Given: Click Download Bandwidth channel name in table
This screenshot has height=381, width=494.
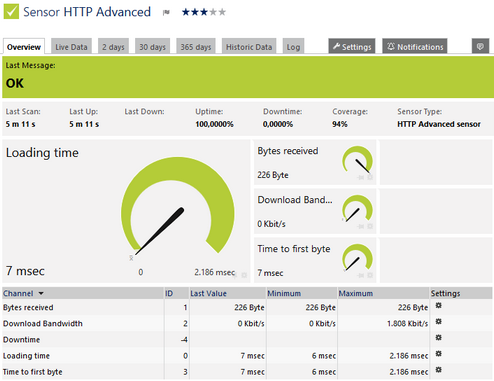Looking at the screenshot, I should tap(43, 323).
